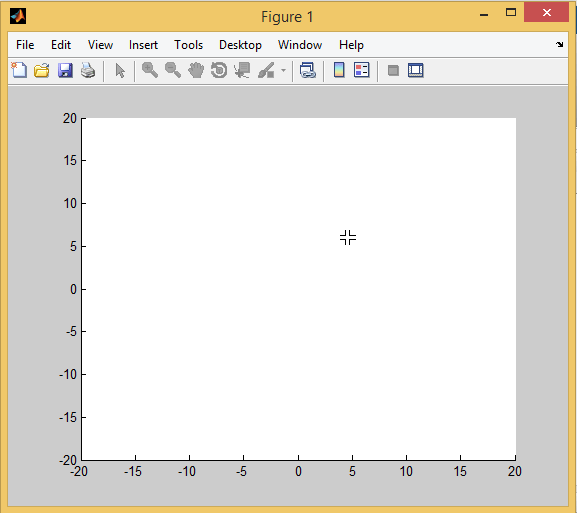The height and width of the screenshot is (513, 577).
Task: Expand the Brush color dropdown arrow
Action: click(283, 70)
